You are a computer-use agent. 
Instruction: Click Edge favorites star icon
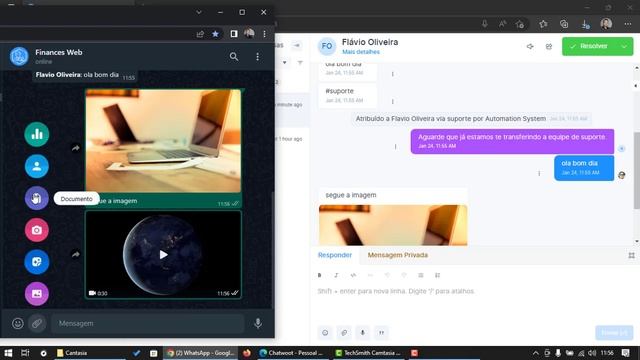pyautogui.click(x=543, y=24)
